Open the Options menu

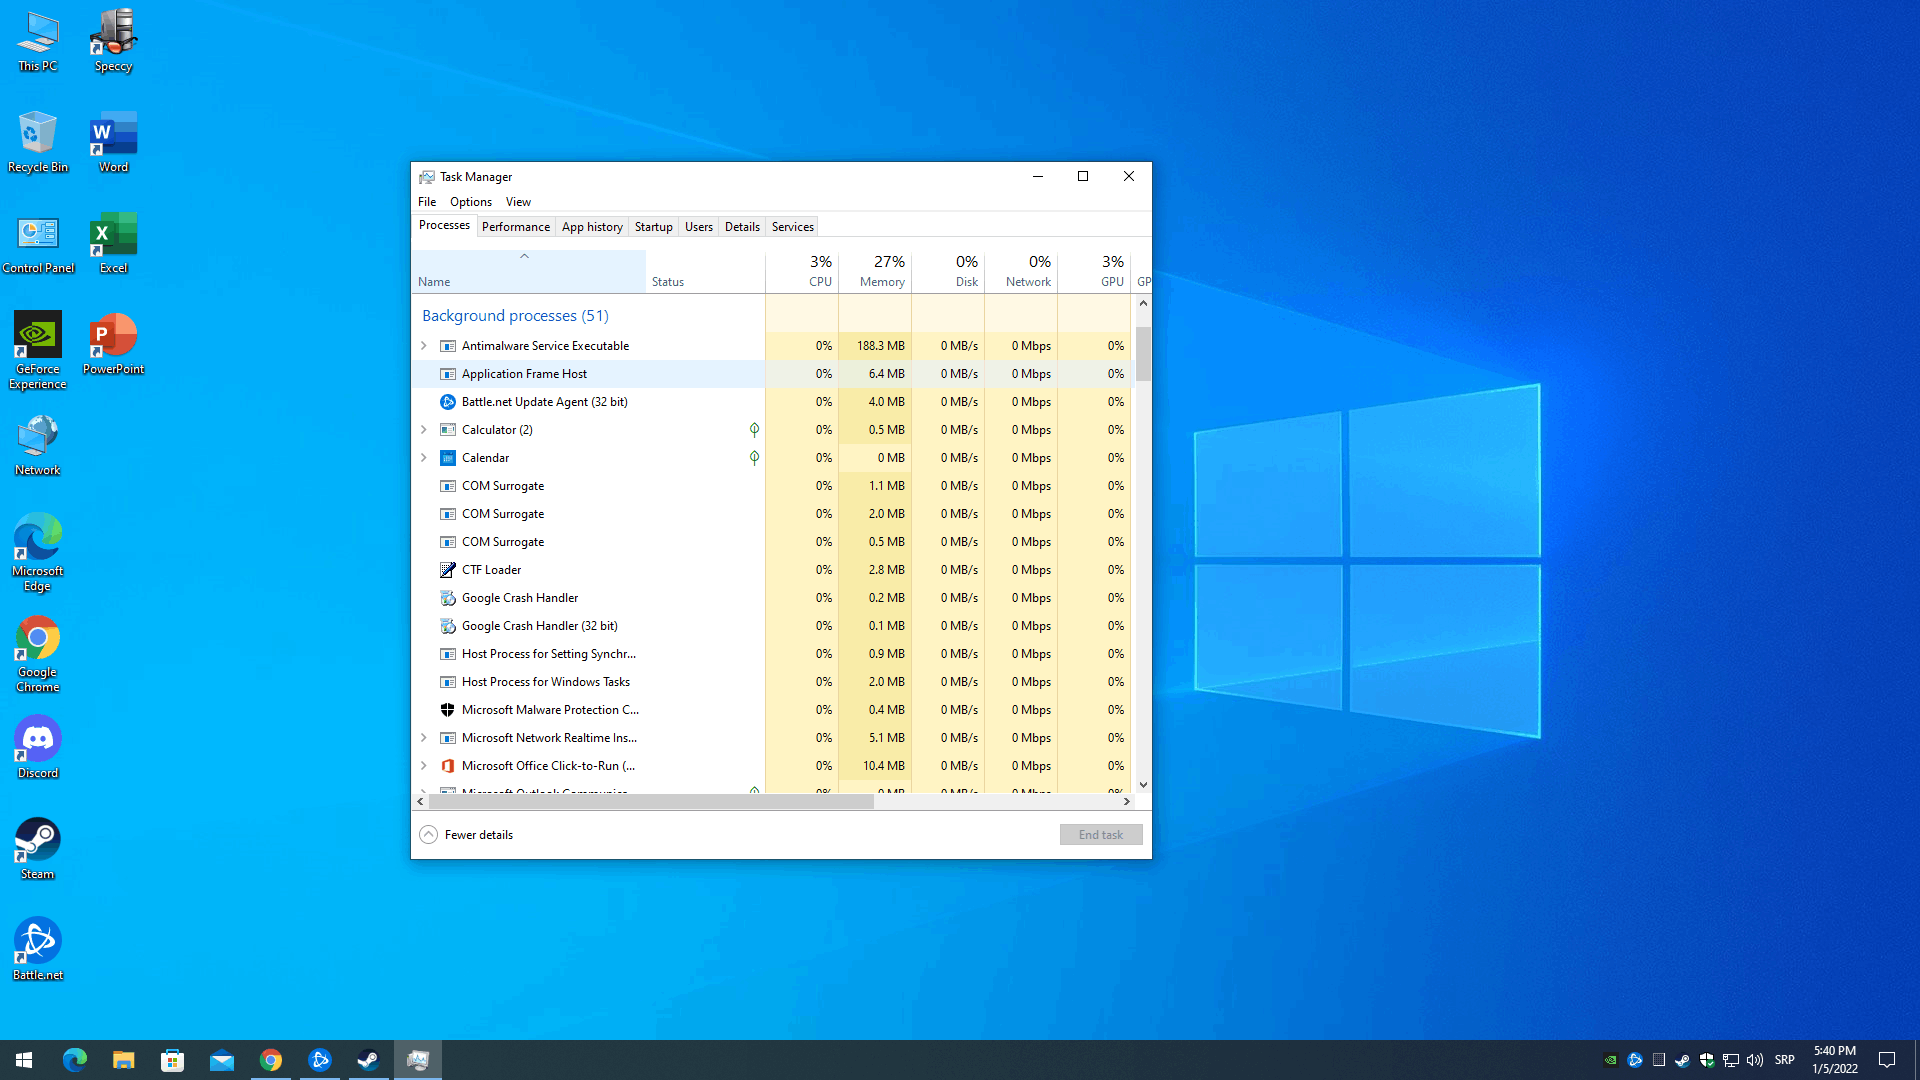point(470,202)
